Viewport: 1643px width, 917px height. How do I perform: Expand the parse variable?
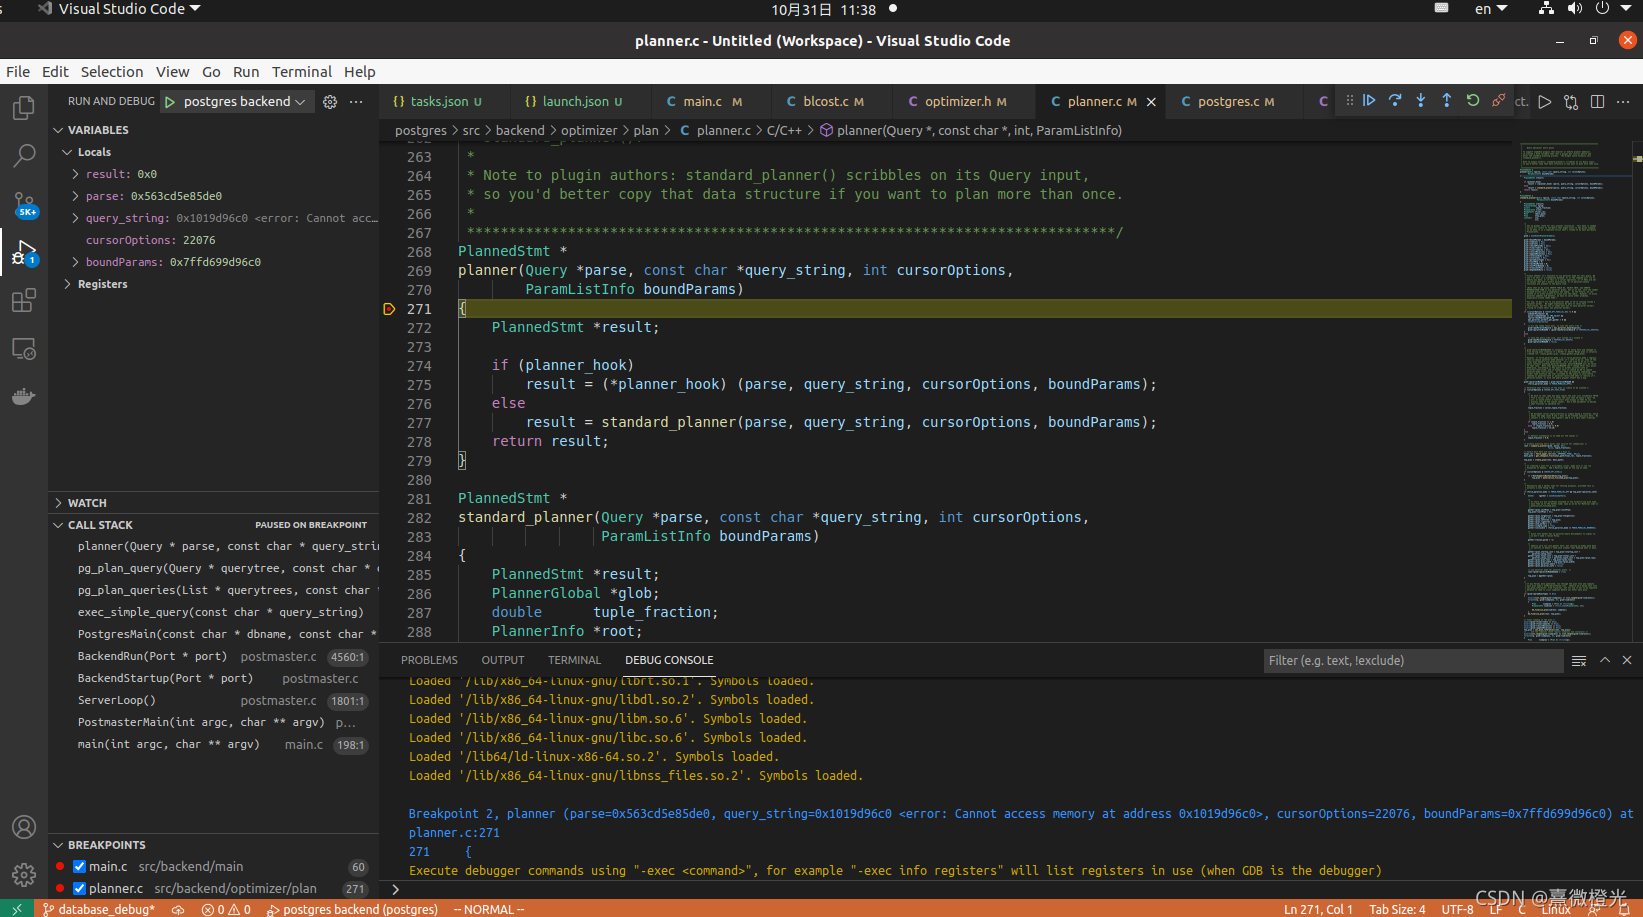(75, 196)
